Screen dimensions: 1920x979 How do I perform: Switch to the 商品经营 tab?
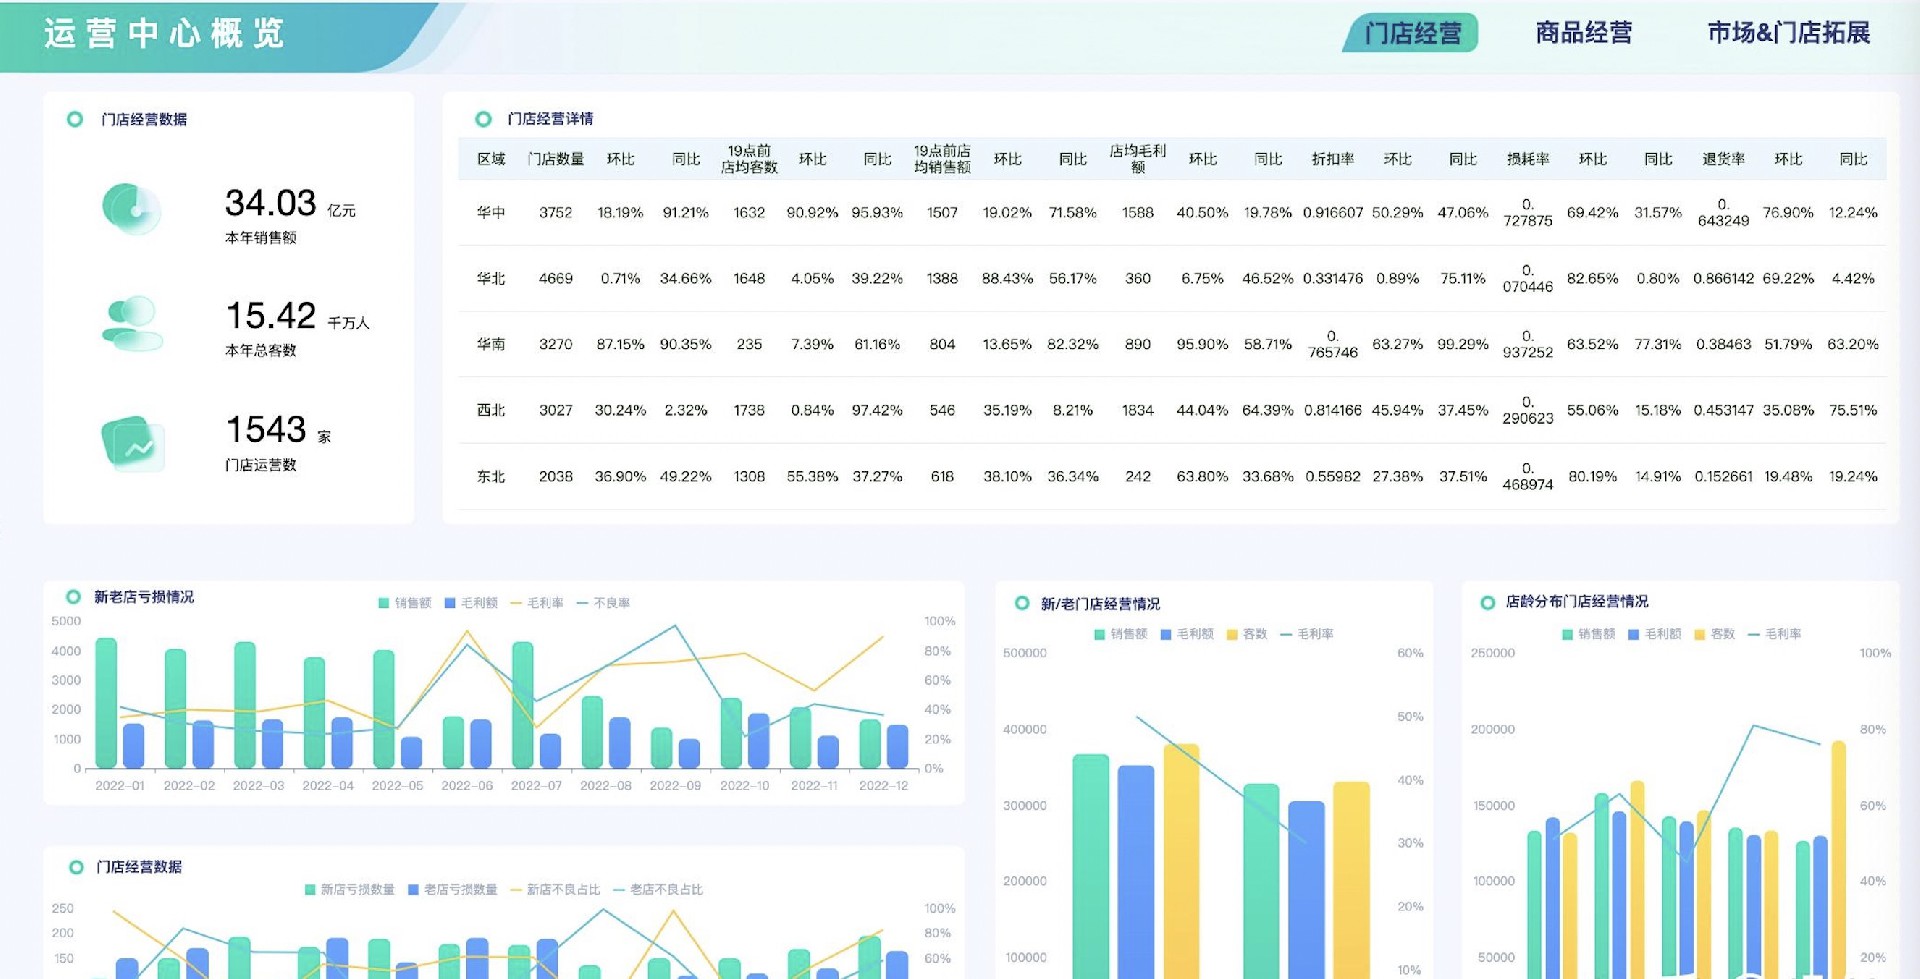pos(1584,33)
